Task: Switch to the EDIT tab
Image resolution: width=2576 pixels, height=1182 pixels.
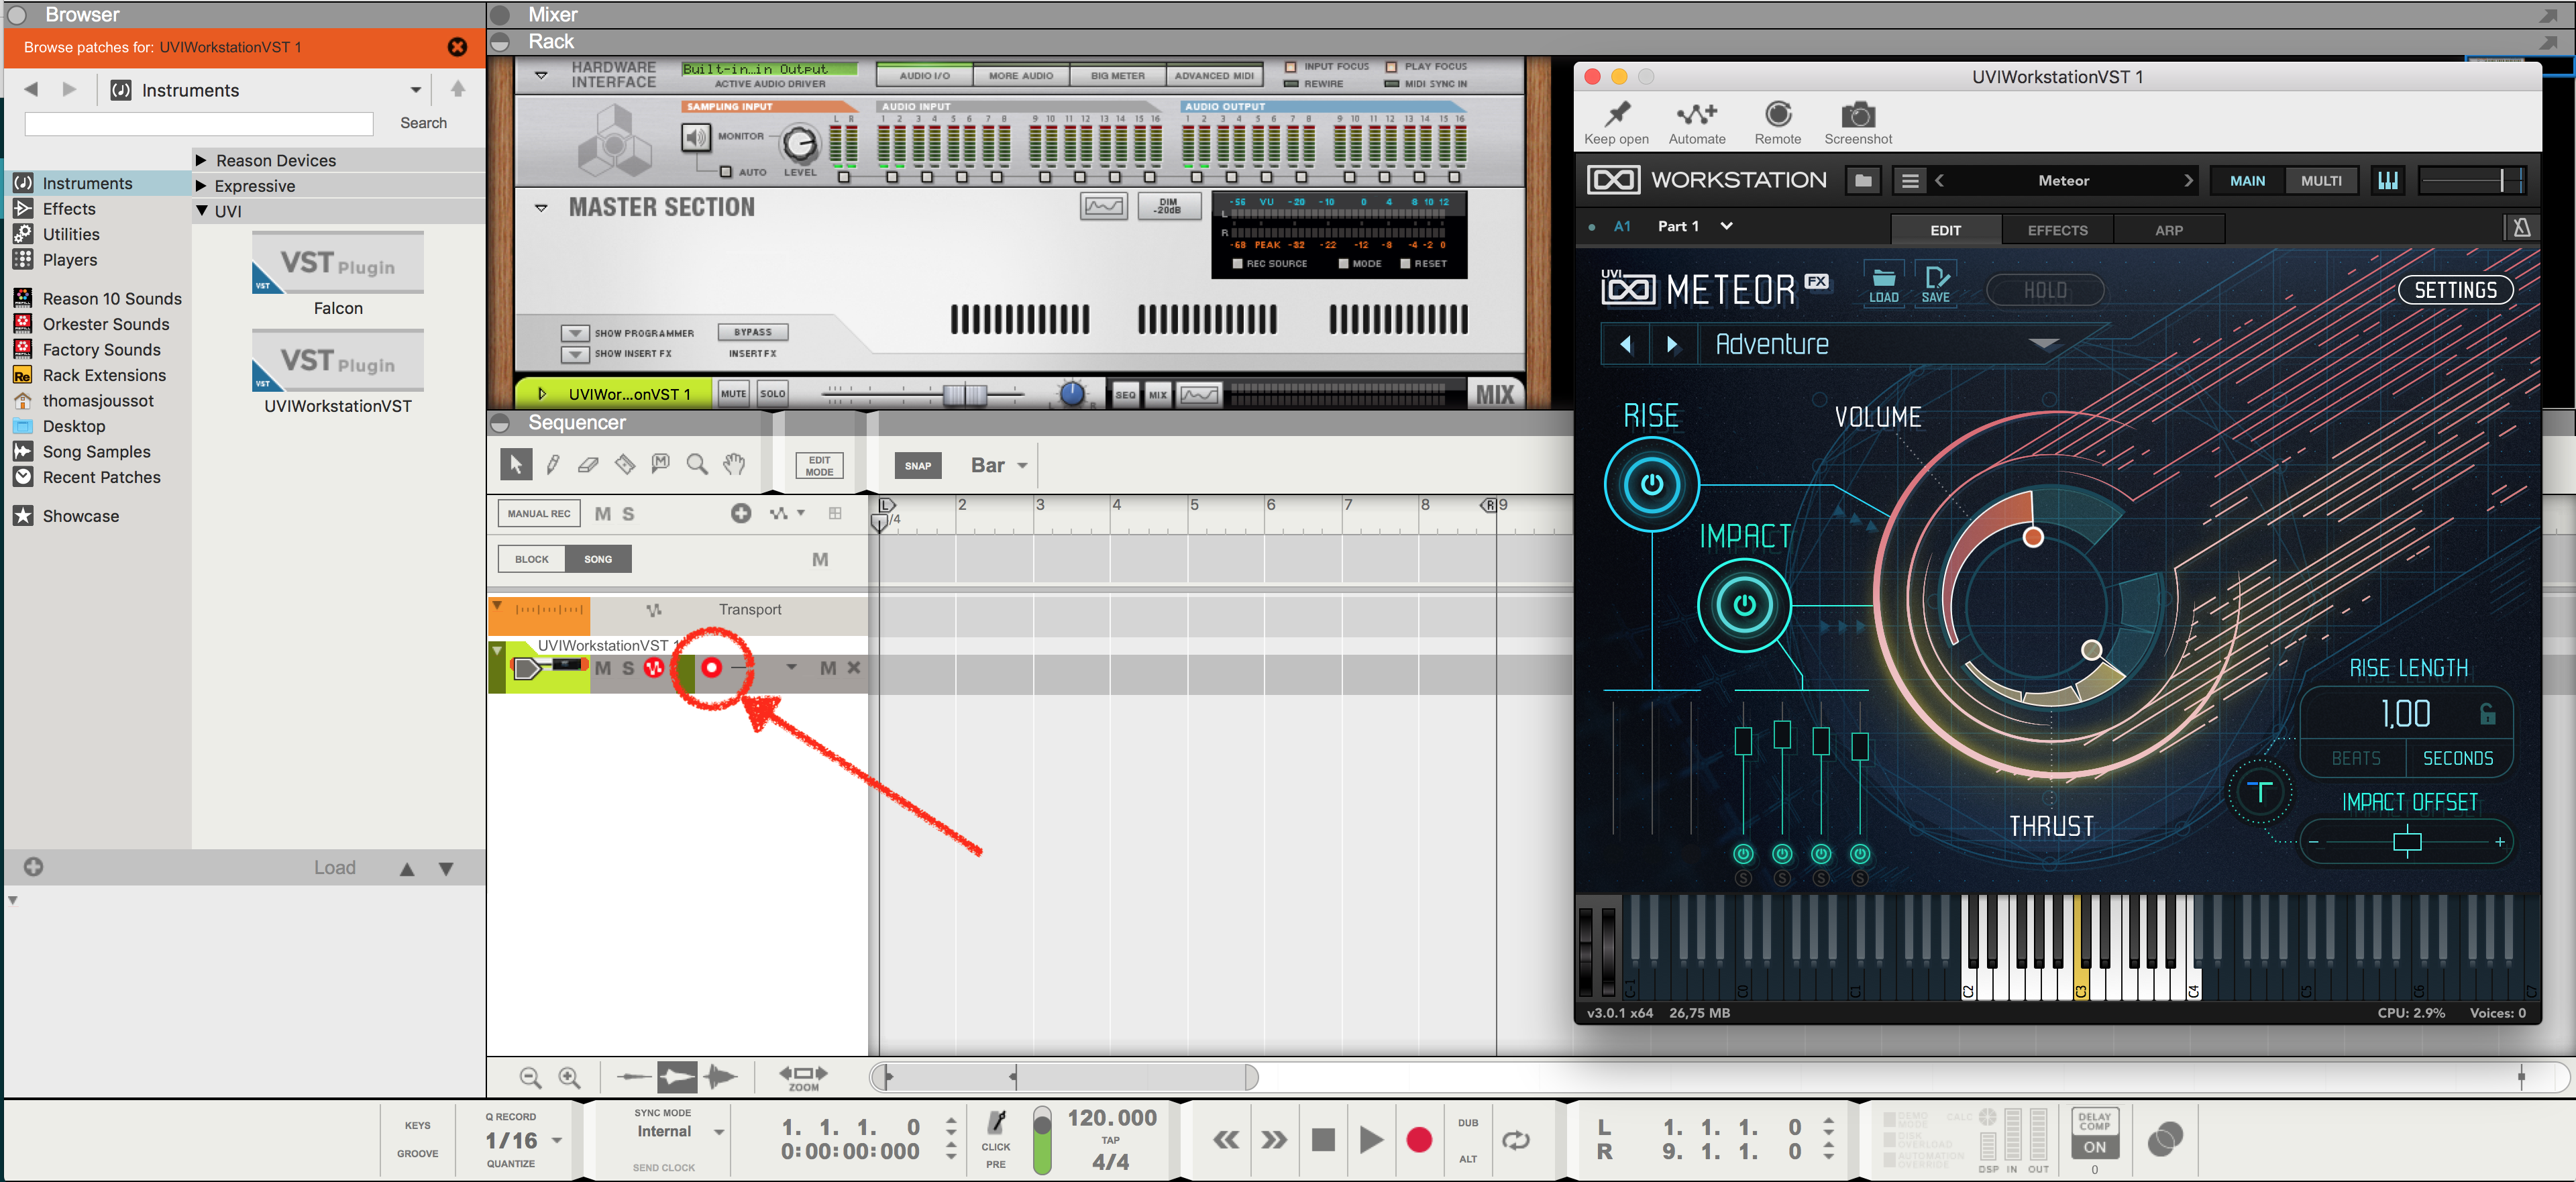Action: (1946, 230)
